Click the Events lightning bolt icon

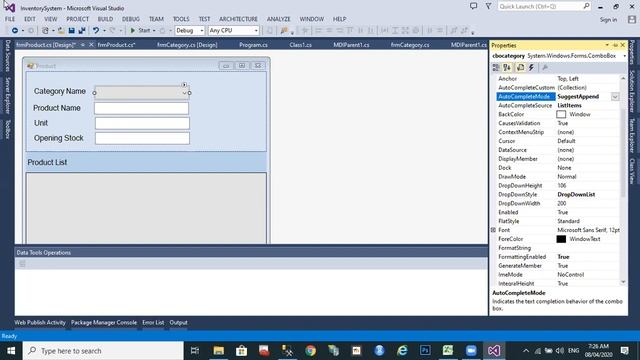(x=531, y=68)
